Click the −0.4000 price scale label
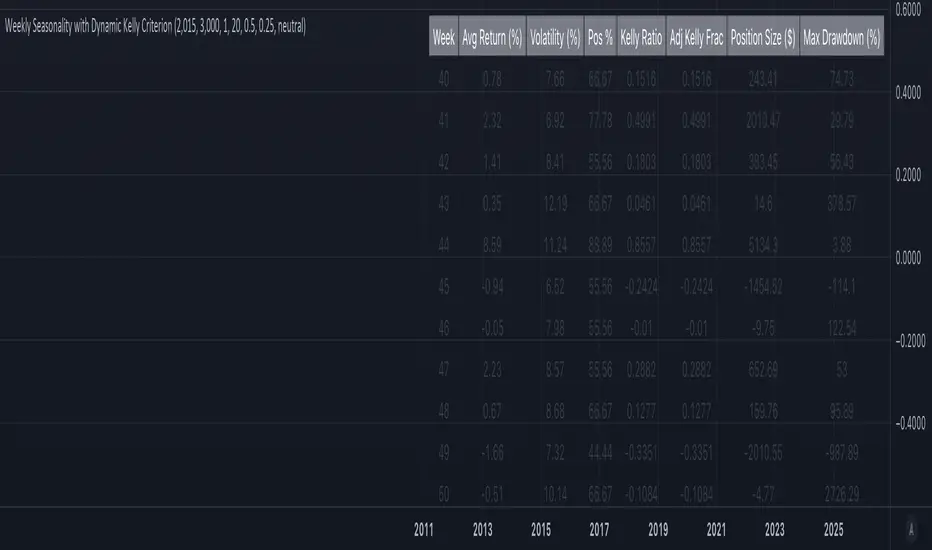The image size is (932, 550). click(907, 423)
